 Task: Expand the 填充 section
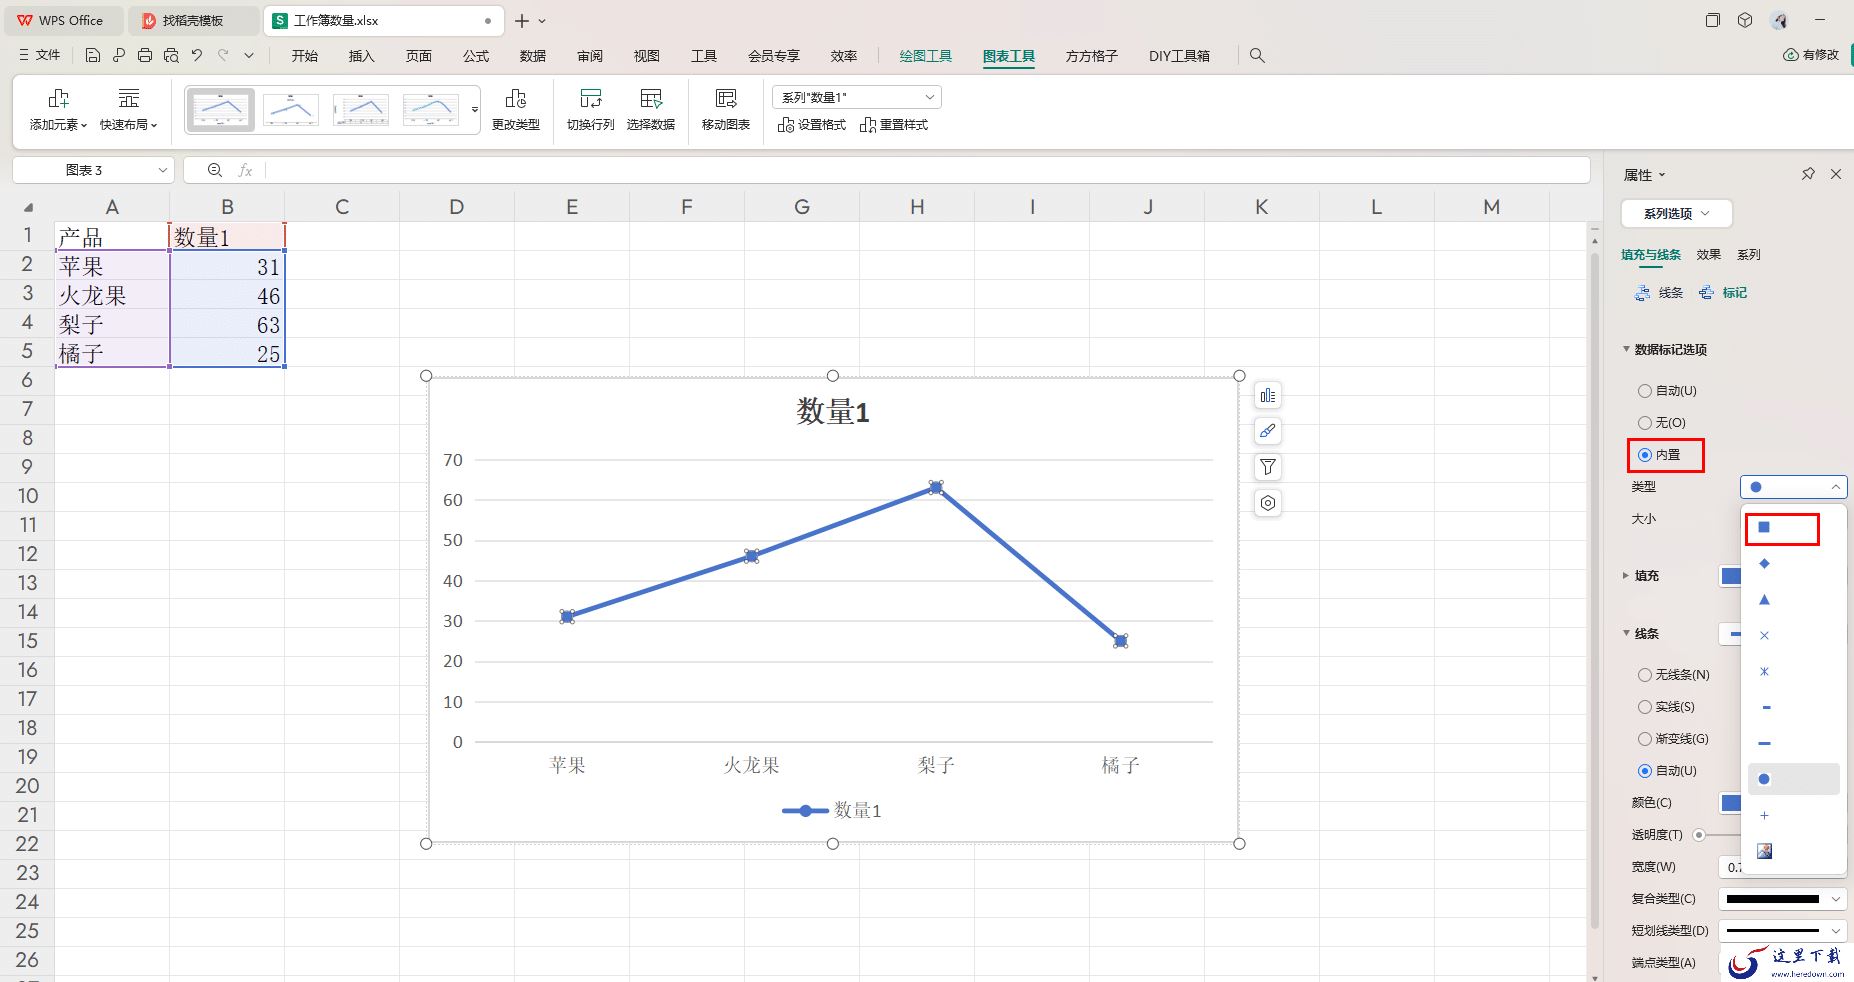click(1626, 575)
